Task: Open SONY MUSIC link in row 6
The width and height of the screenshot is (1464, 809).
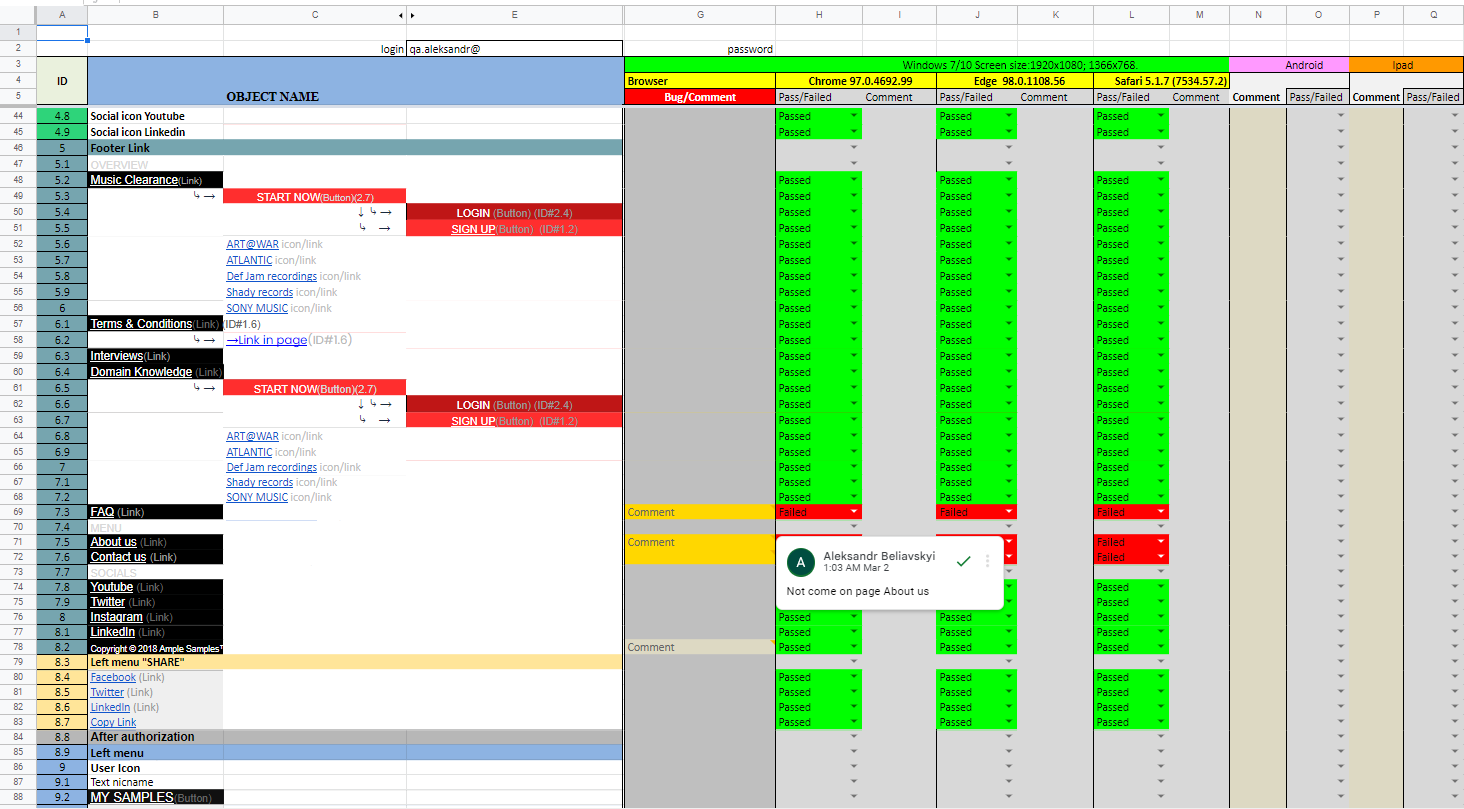Action: (x=257, y=308)
